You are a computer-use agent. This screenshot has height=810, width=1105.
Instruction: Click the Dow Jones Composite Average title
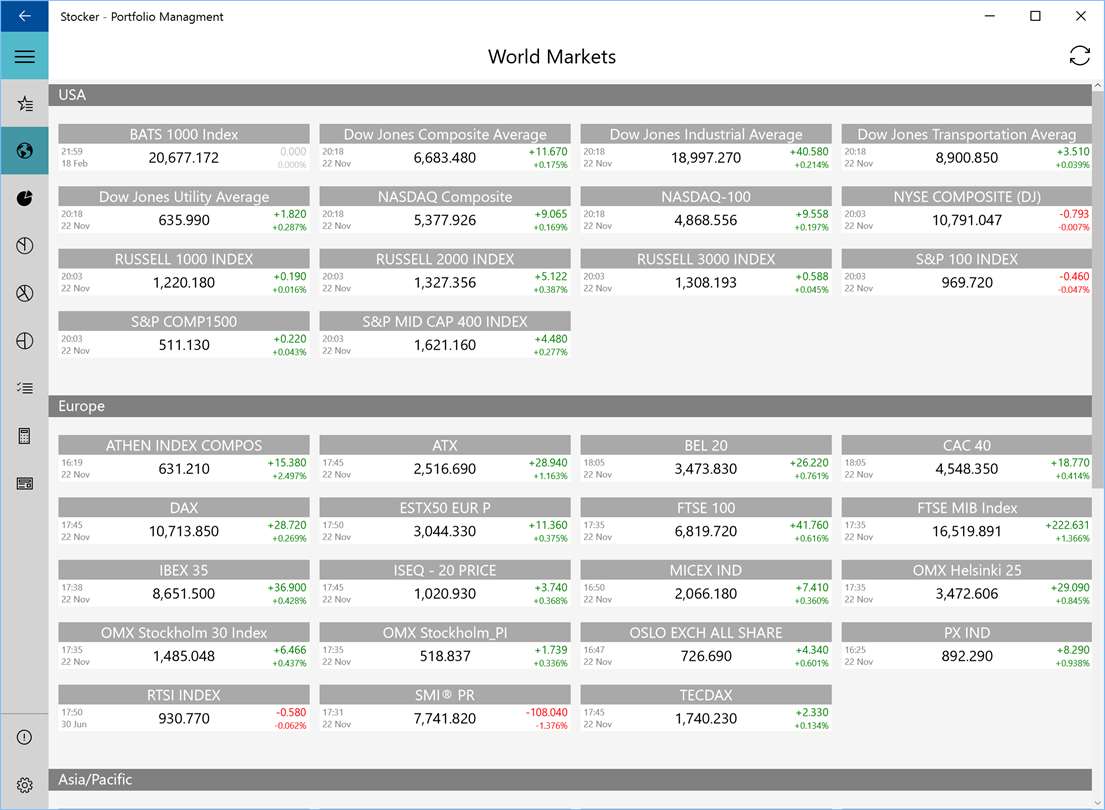click(445, 134)
